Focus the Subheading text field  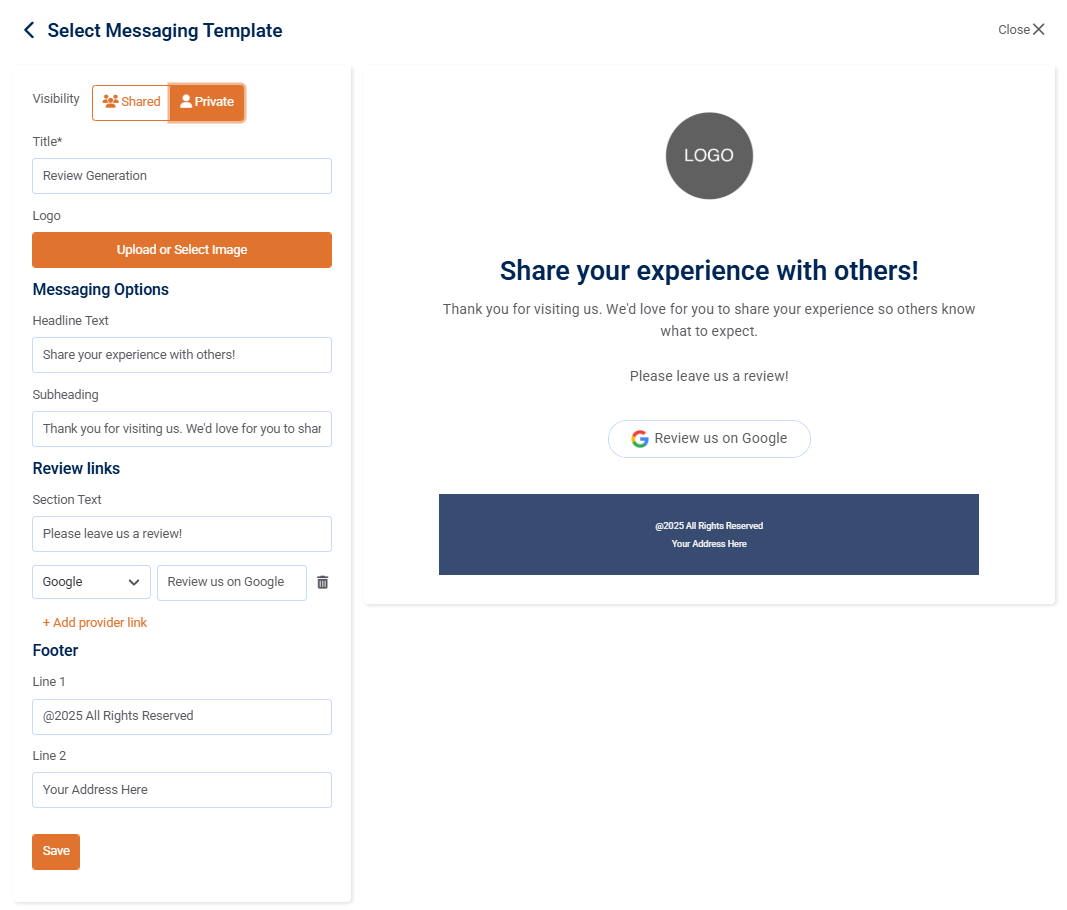pos(182,429)
